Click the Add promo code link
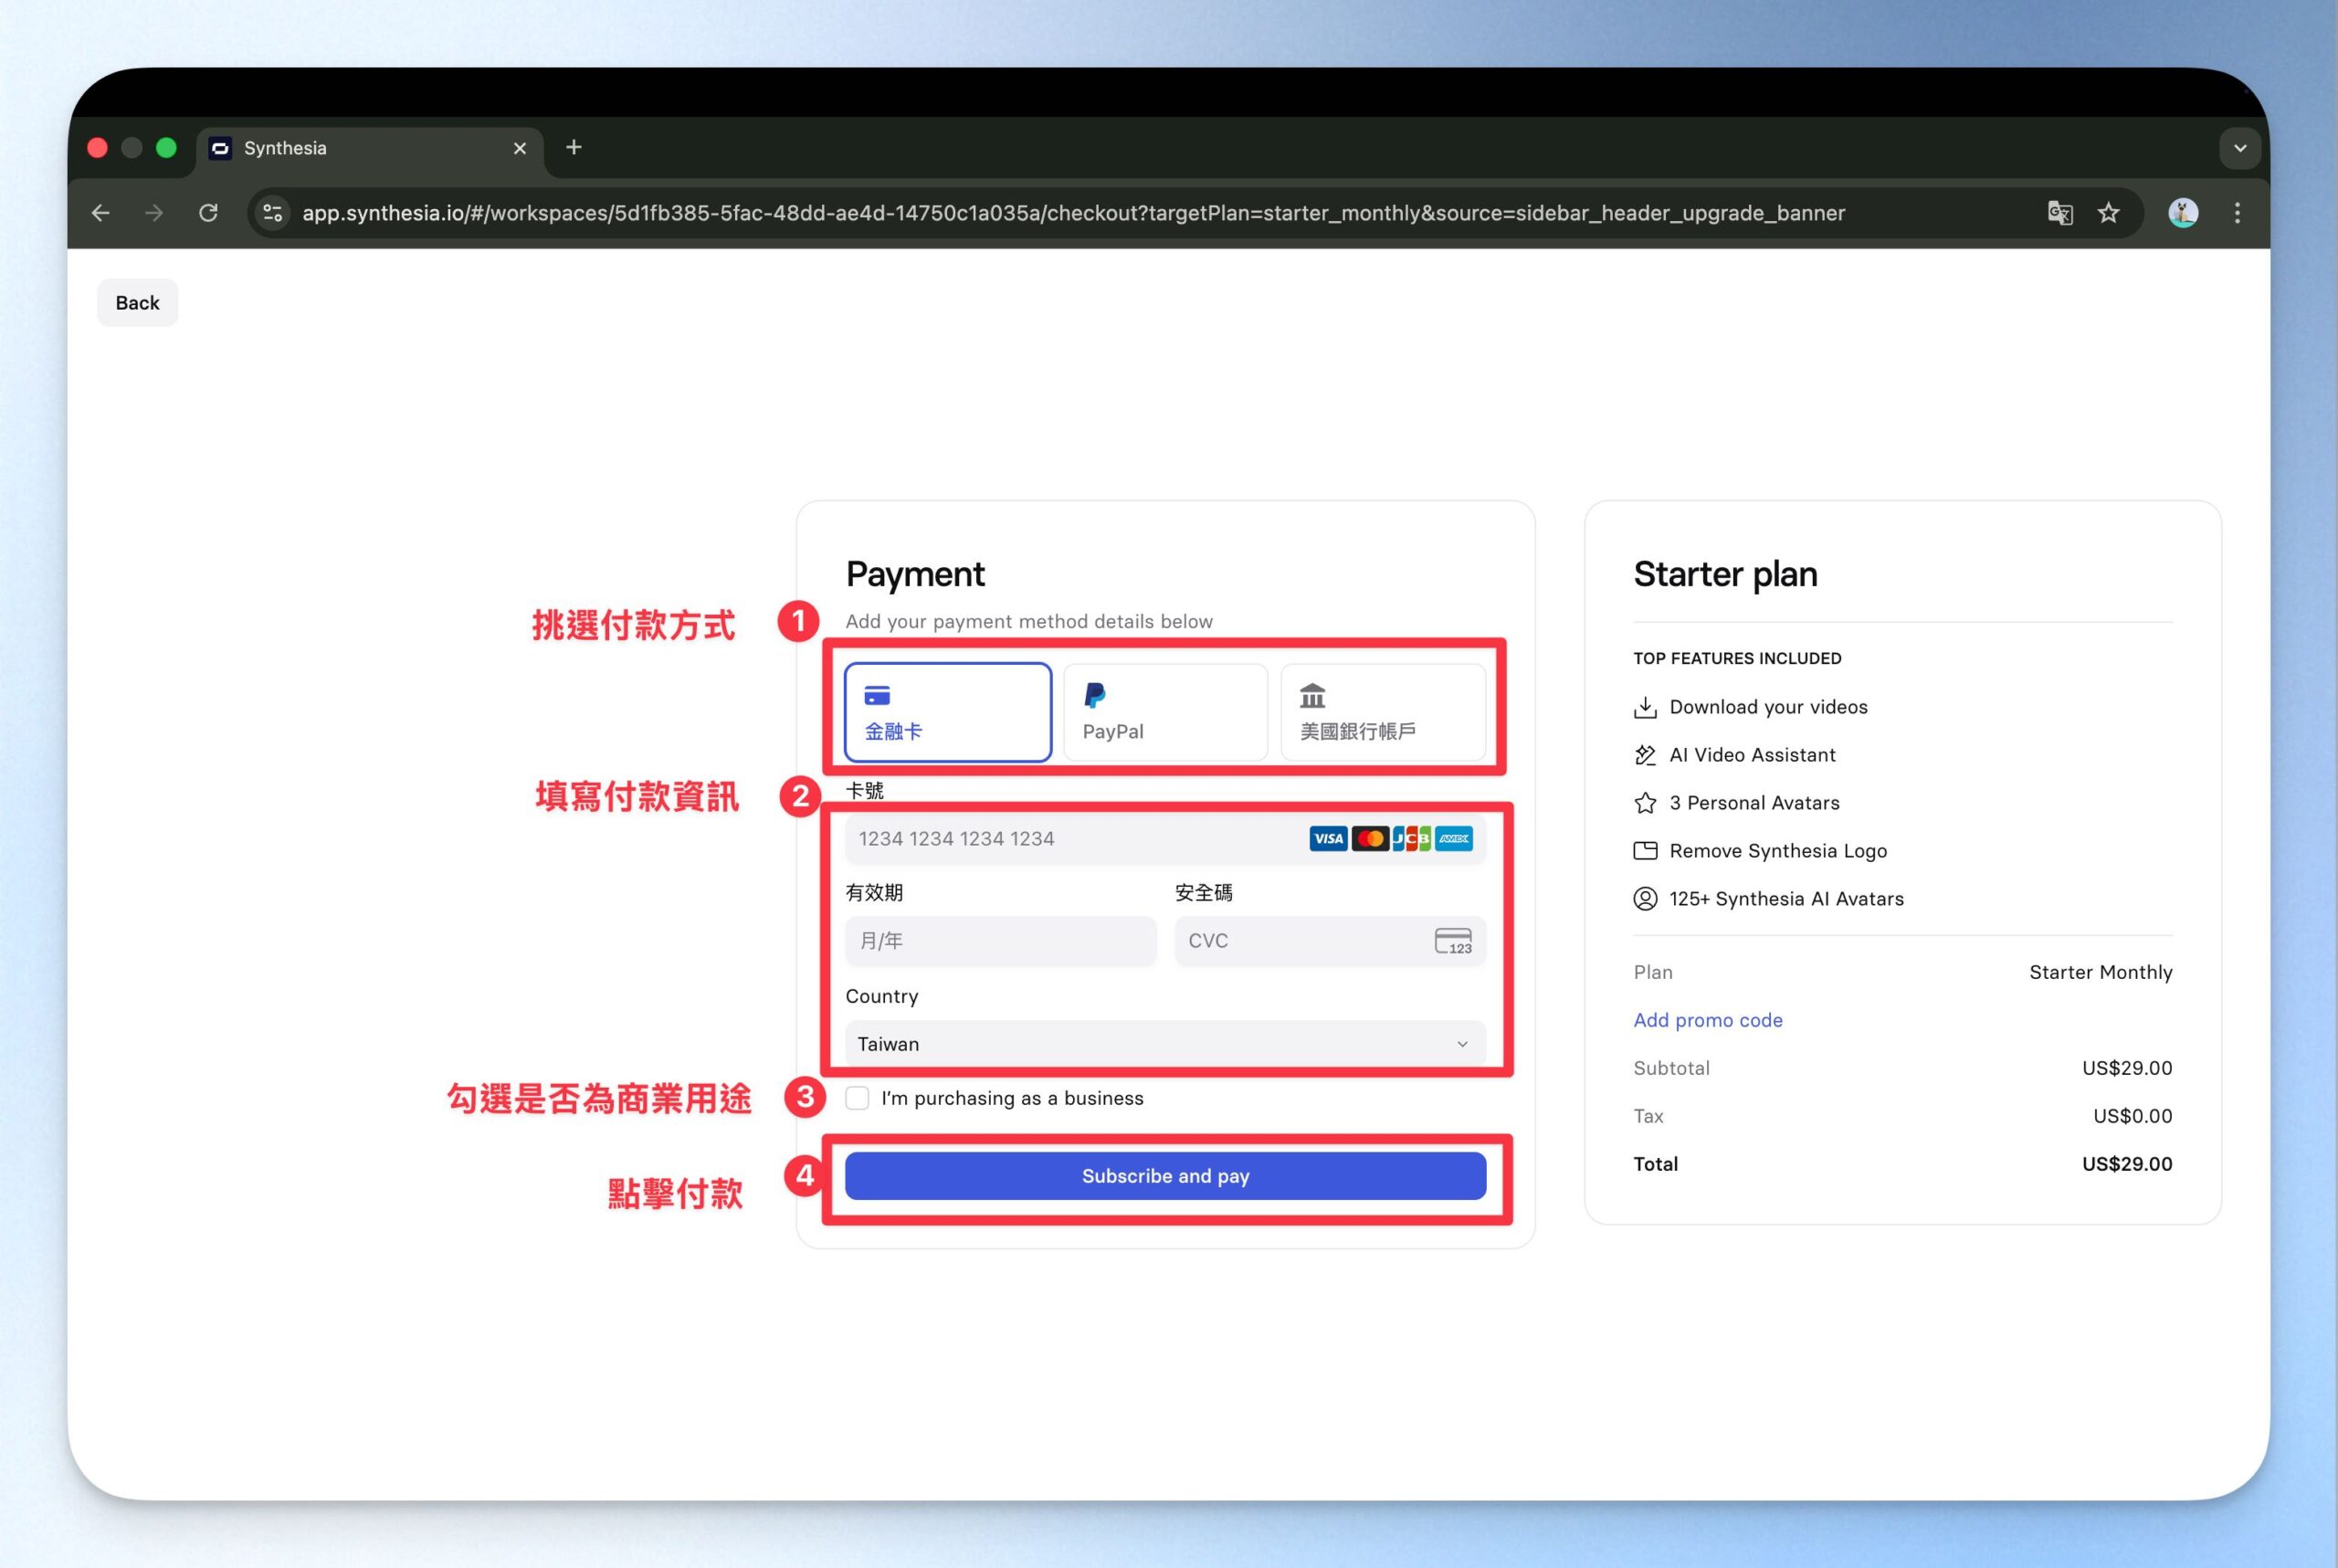Image resolution: width=2338 pixels, height=1568 pixels. (1707, 1020)
